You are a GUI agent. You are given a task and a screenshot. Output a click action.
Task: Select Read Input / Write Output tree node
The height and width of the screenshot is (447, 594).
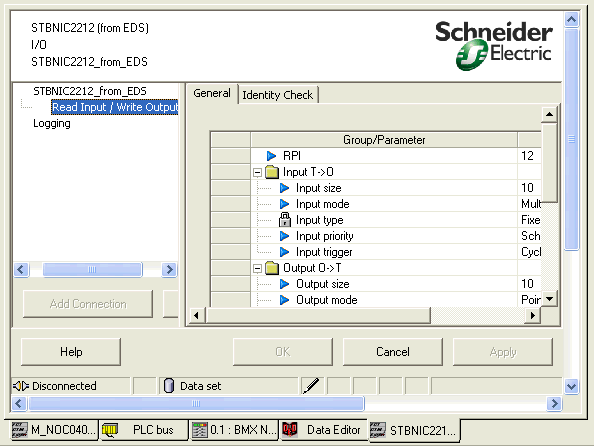pyautogui.click(x=115, y=107)
